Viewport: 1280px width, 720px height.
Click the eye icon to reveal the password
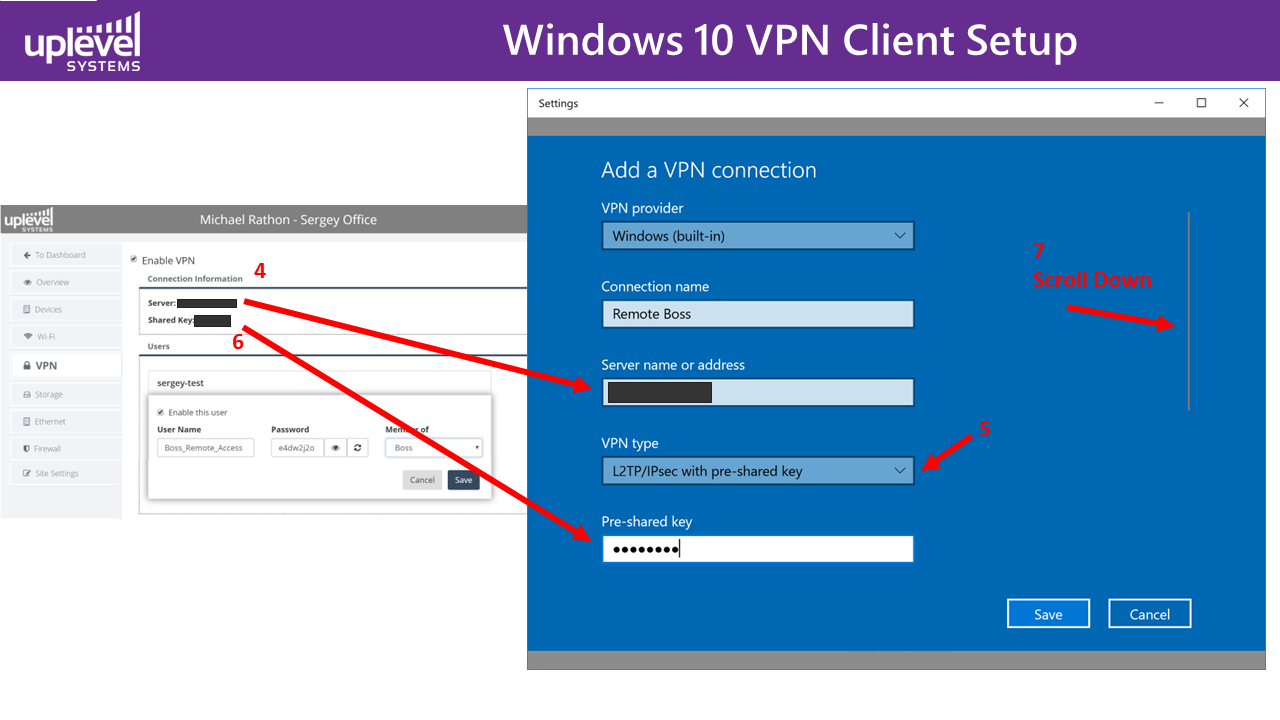336,448
